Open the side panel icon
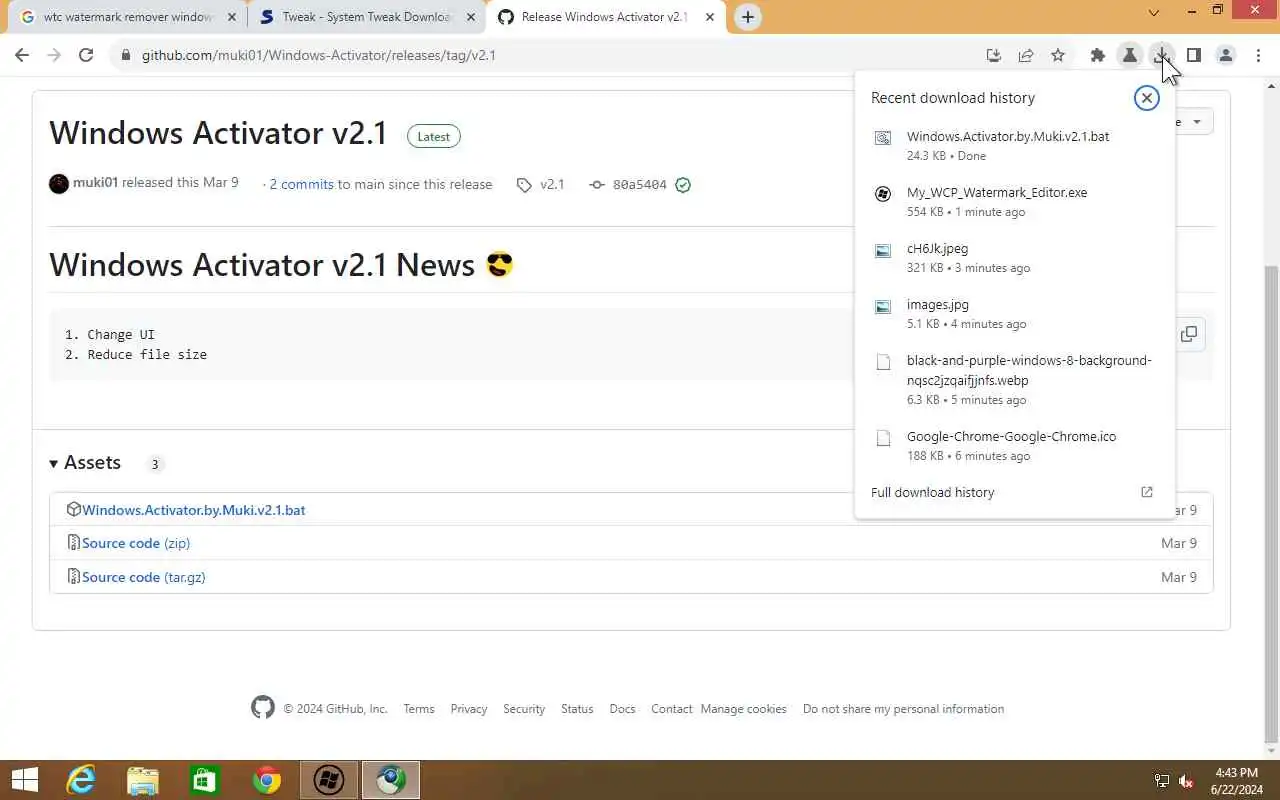Viewport: 1280px width, 800px height. point(1194,55)
